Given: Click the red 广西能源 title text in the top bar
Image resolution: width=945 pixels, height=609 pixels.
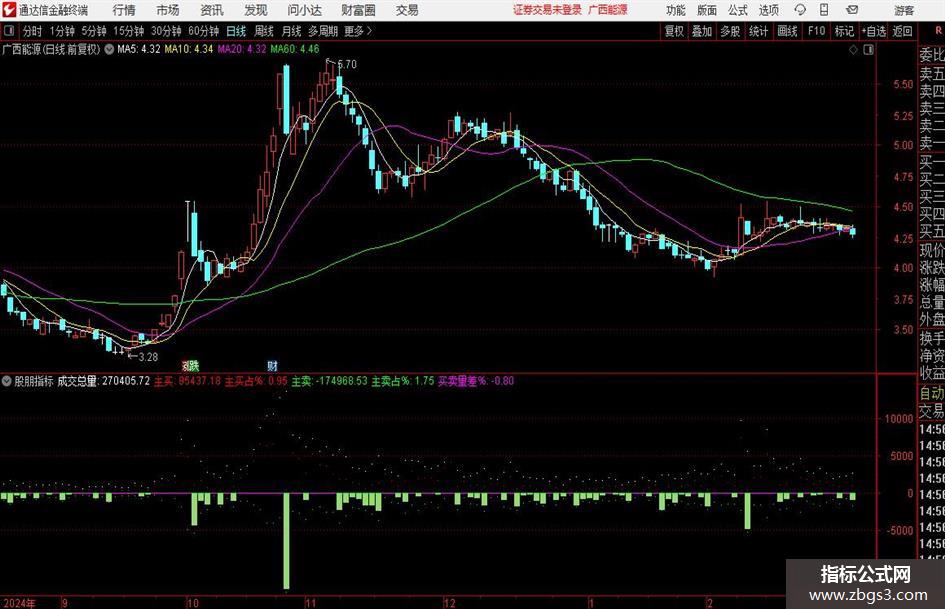Looking at the screenshot, I should point(608,10).
